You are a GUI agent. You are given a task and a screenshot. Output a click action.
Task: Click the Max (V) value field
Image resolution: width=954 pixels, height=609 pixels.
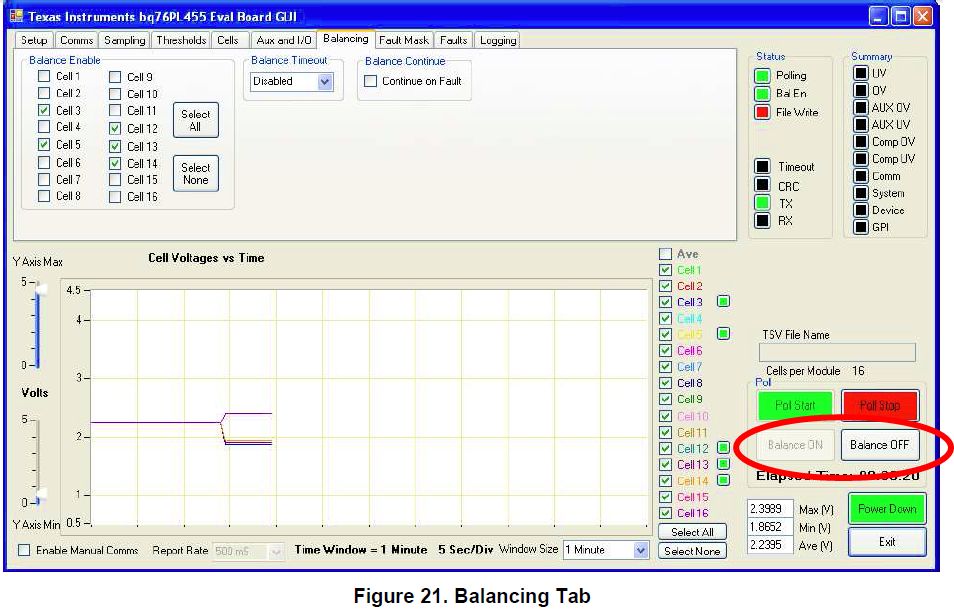pos(770,509)
